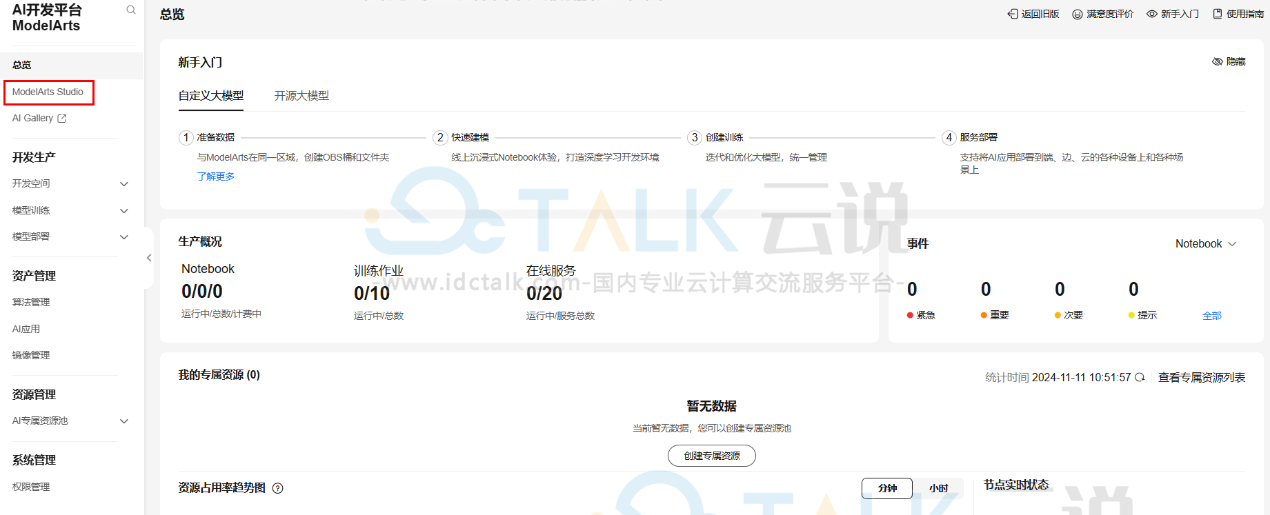Click the 紧急 event count

pos(912,290)
